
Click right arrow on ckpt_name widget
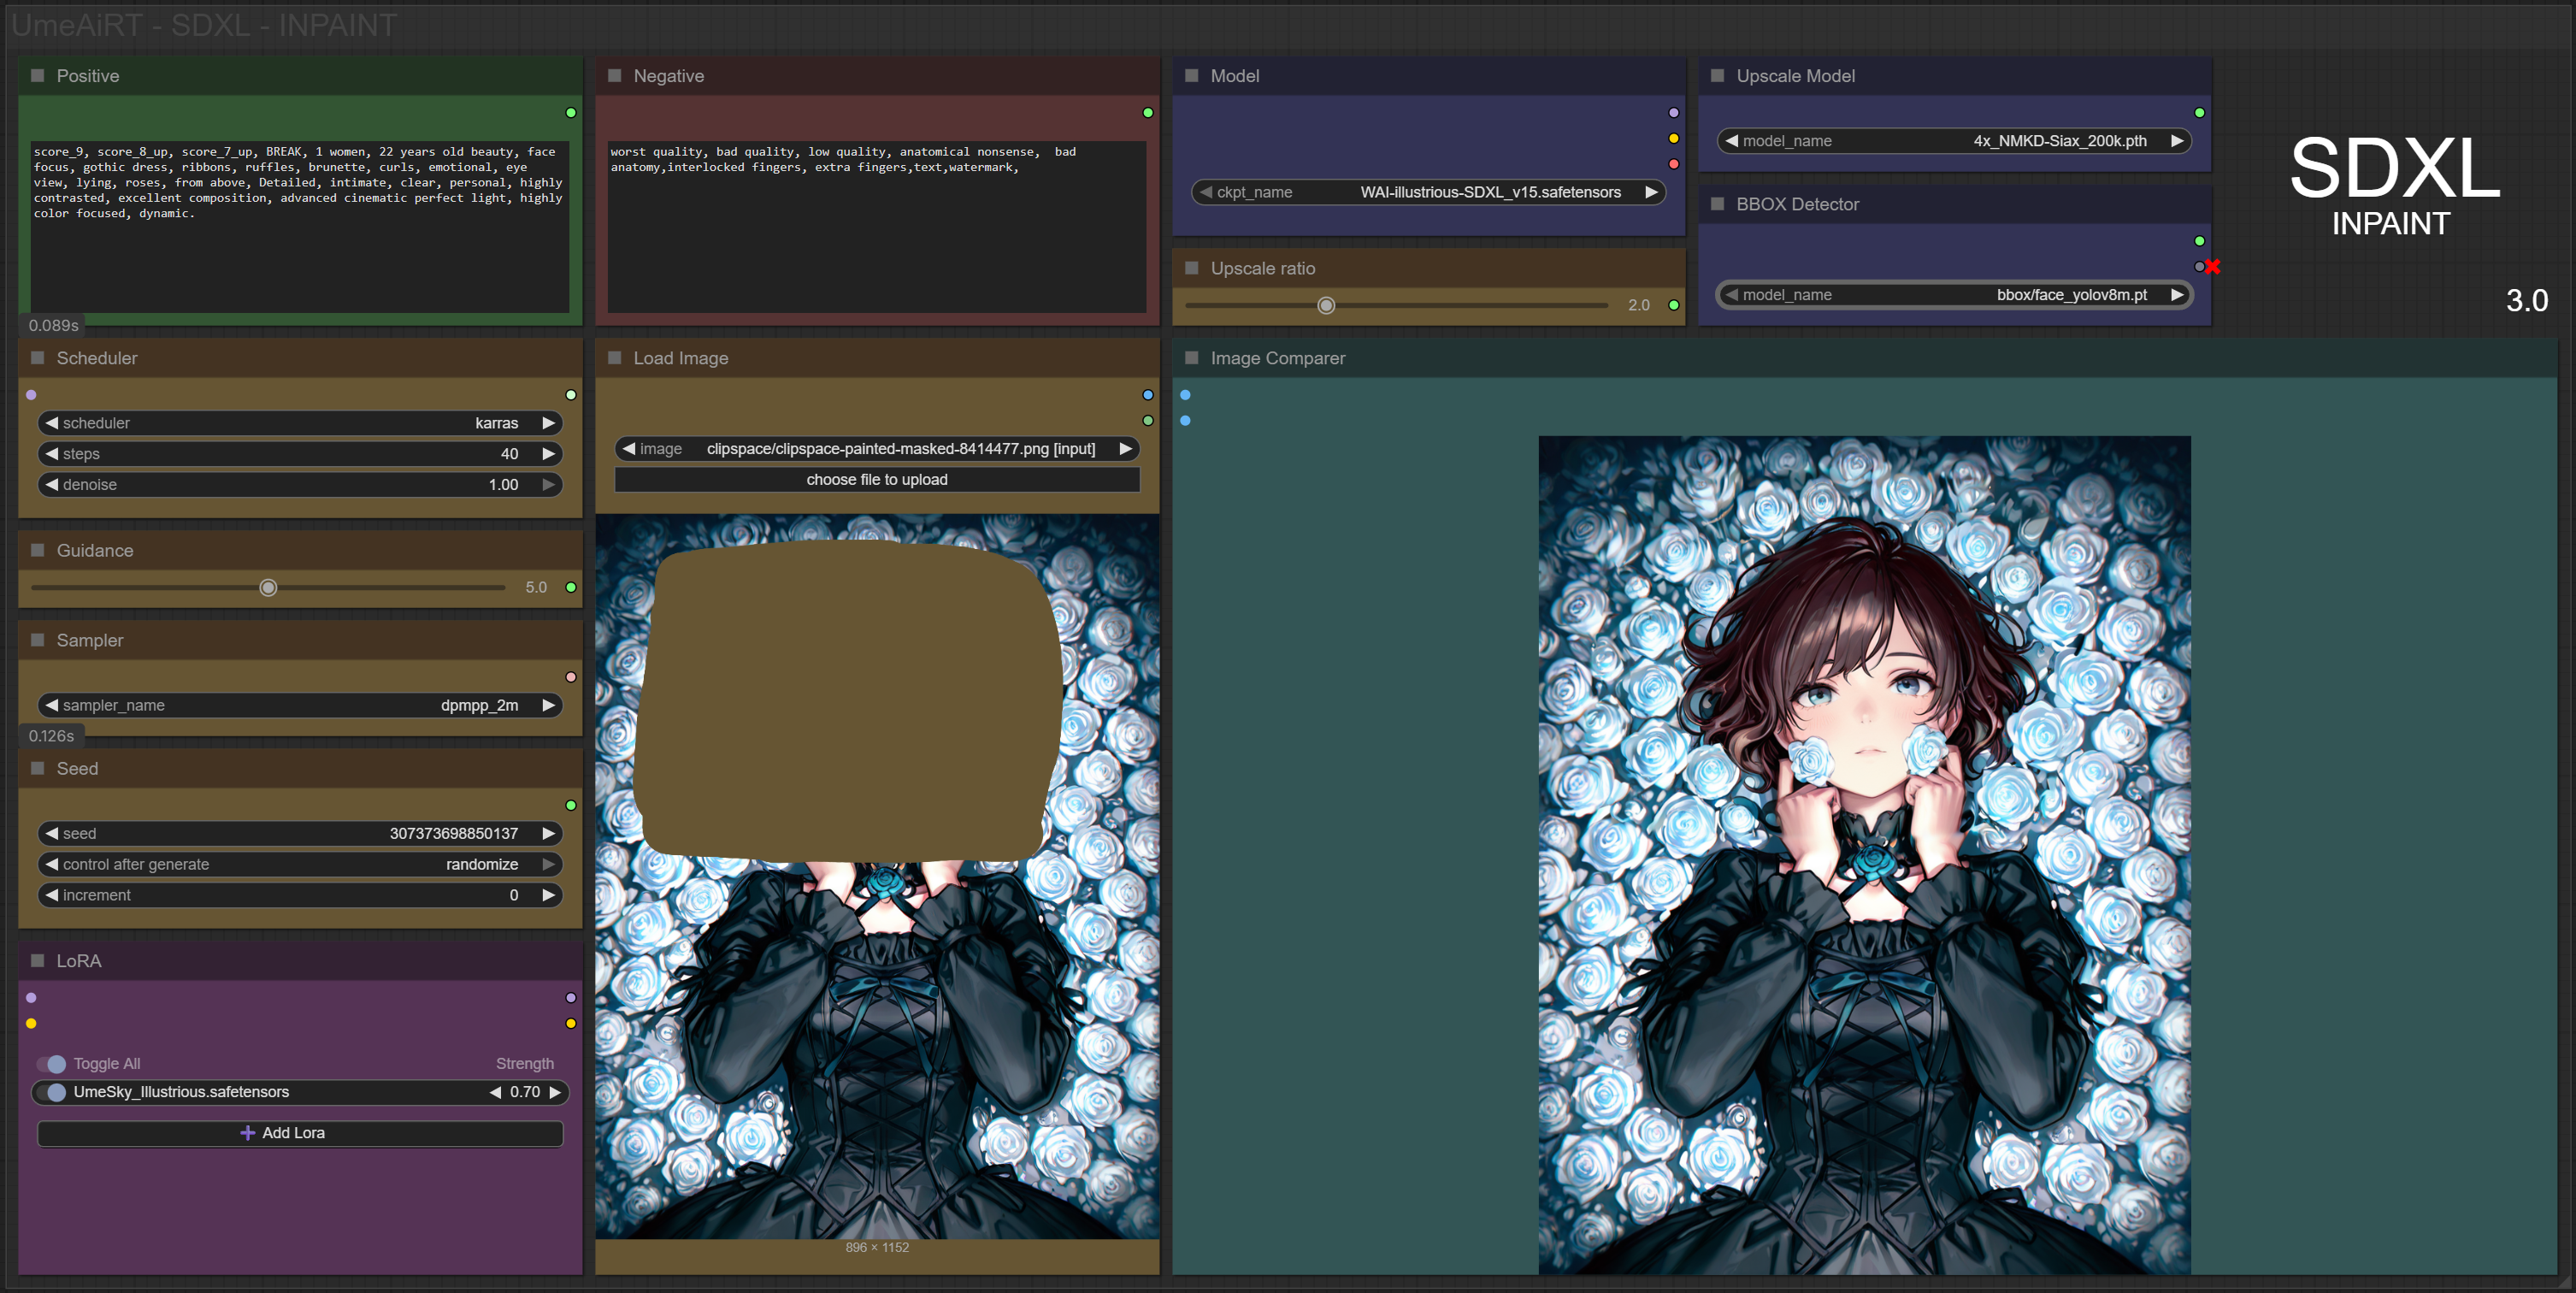pyautogui.click(x=1651, y=192)
